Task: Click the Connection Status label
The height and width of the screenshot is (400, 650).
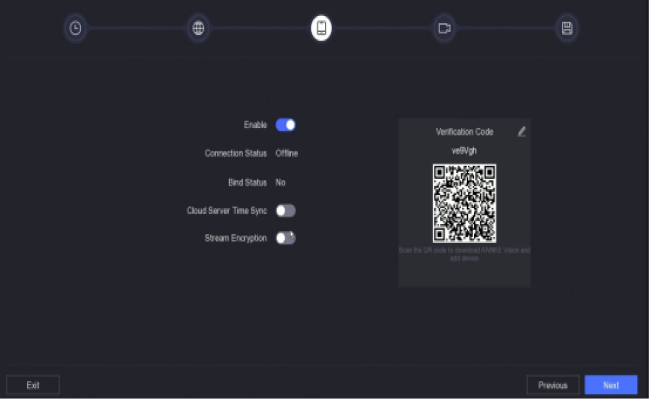Action: coord(236,153)
